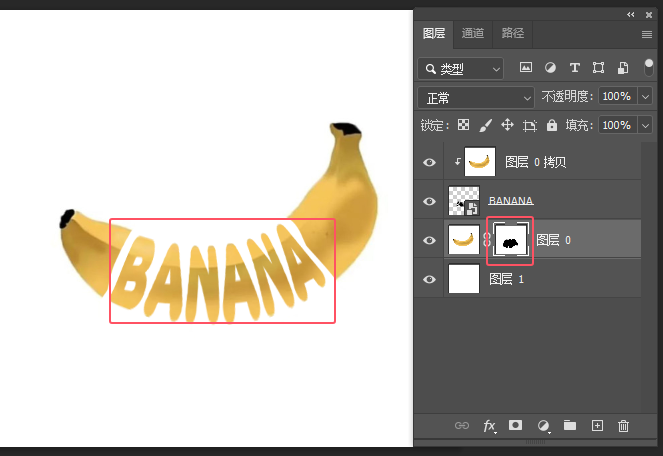This screenshot has height=456, width=663.
Task: Click the 填充 100% value field
Action: (x=618, y=125)
